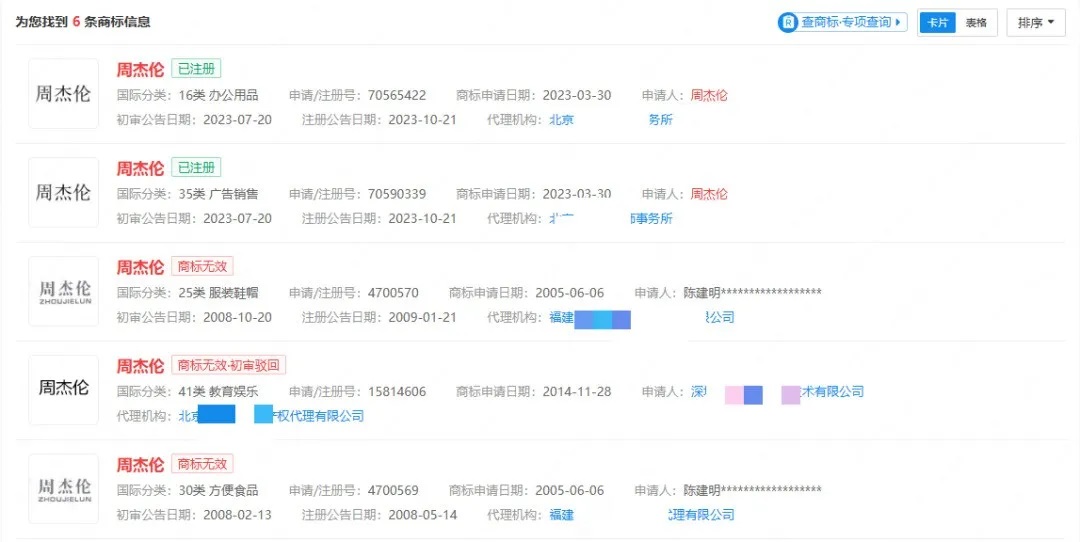Open applicant 周杰伦 on the 70590339 card
Image resolution: width=1080 pixels, height=542 pixels.
point(709,194)
